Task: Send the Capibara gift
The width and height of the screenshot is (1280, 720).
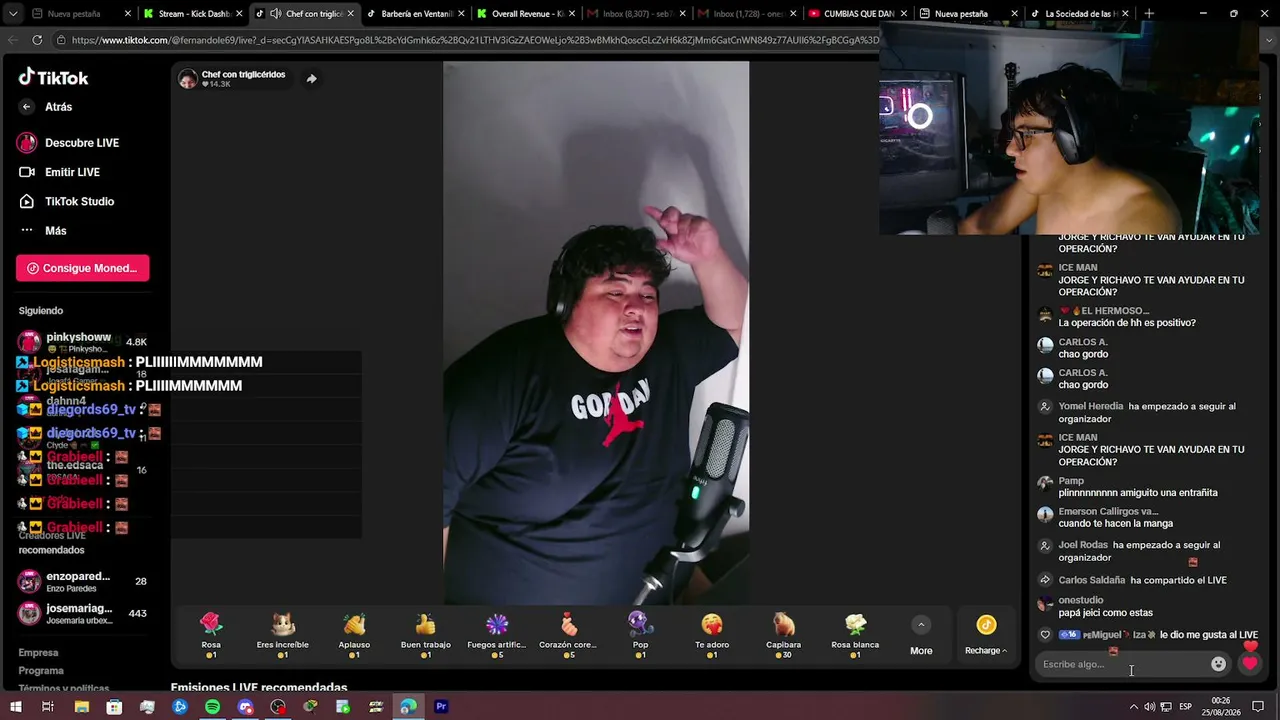Action: 783,635
